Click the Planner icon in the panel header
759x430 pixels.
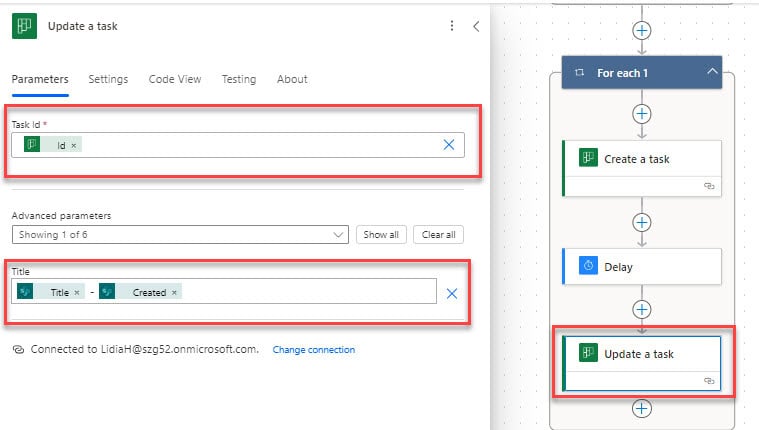(x=24, y=26)
